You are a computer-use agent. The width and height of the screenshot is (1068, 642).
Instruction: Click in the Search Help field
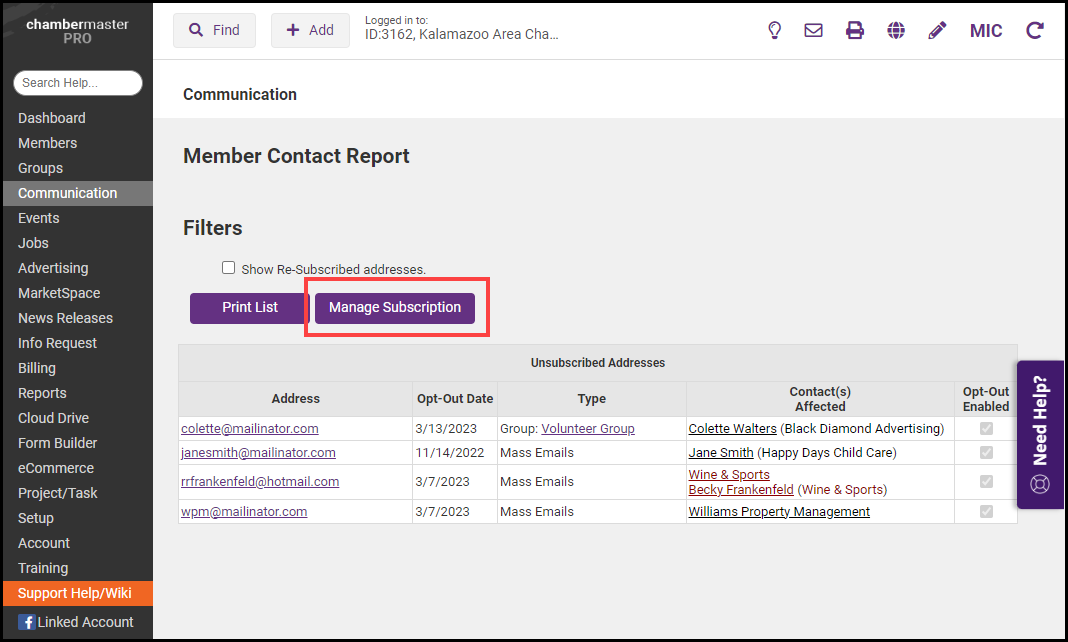coord(78,83)
